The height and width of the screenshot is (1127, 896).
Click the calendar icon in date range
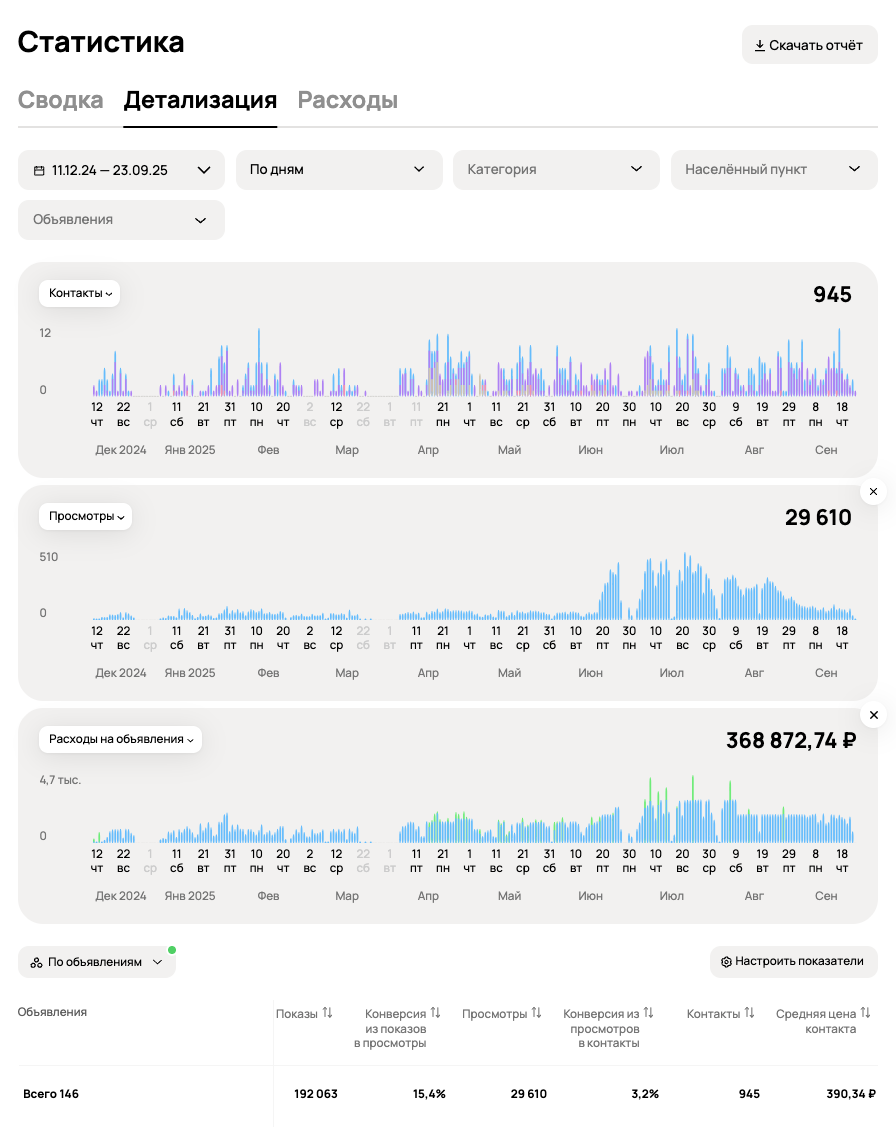pyautogui.click(x=39, y=170)
